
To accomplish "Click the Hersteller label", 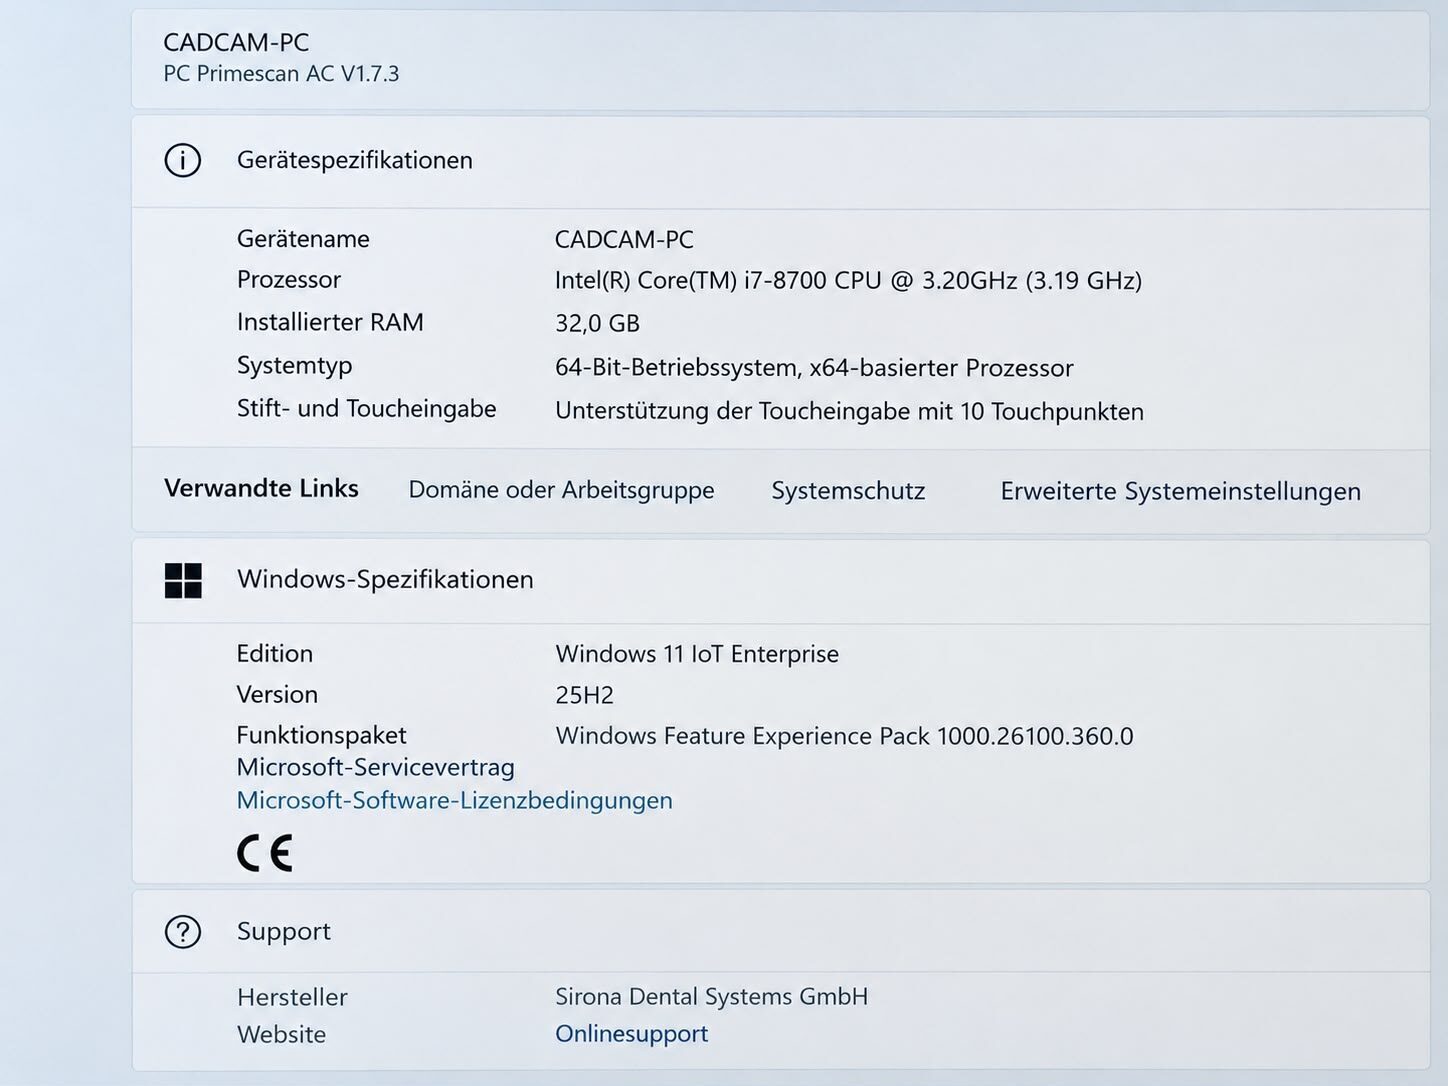I will [x=292, y=997].
